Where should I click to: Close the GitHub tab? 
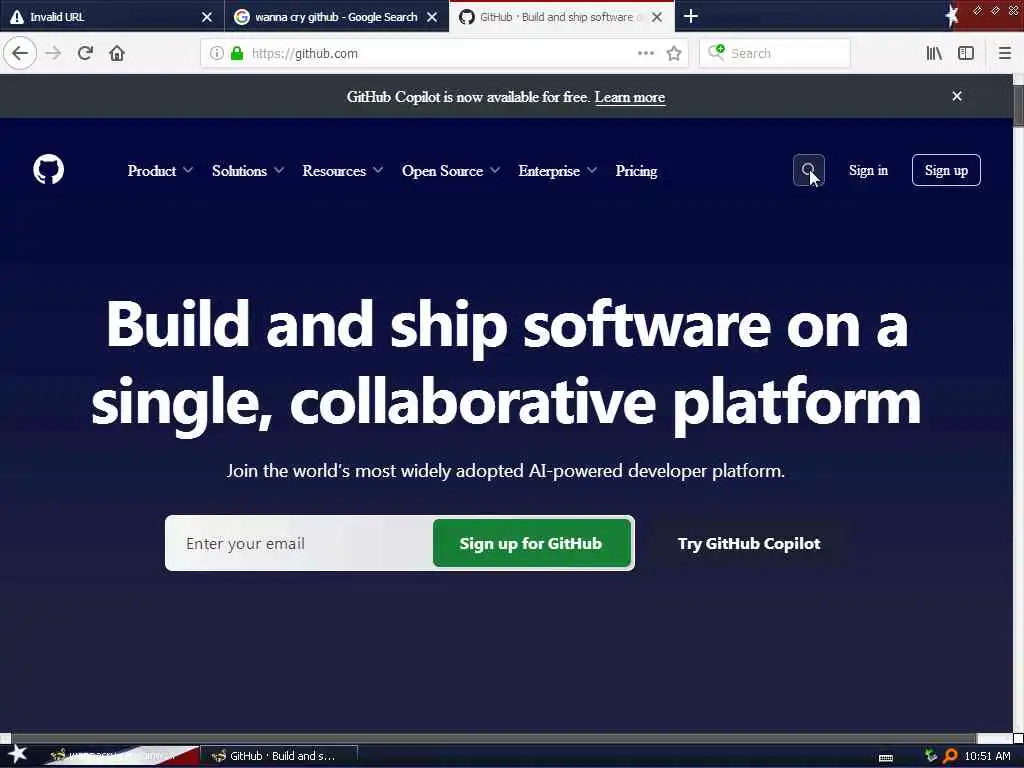(x=657, y=17)
